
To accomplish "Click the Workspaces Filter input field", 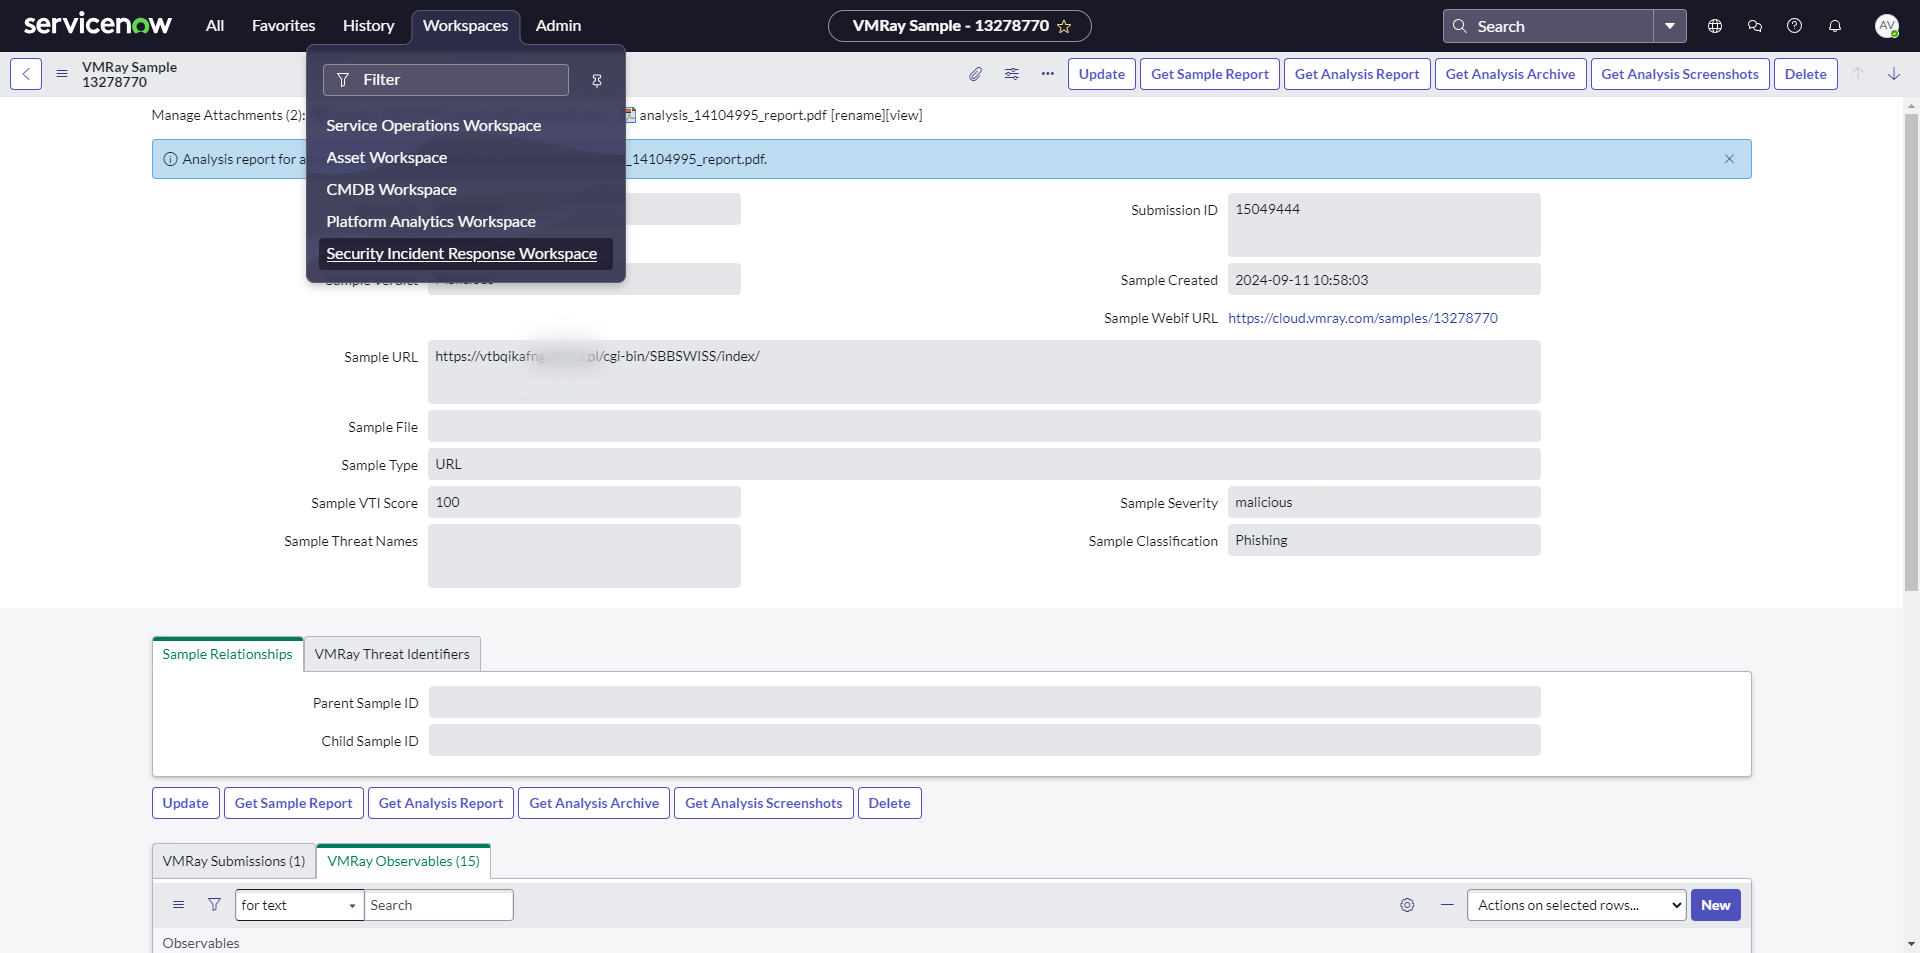I will (x=446, y=80).
